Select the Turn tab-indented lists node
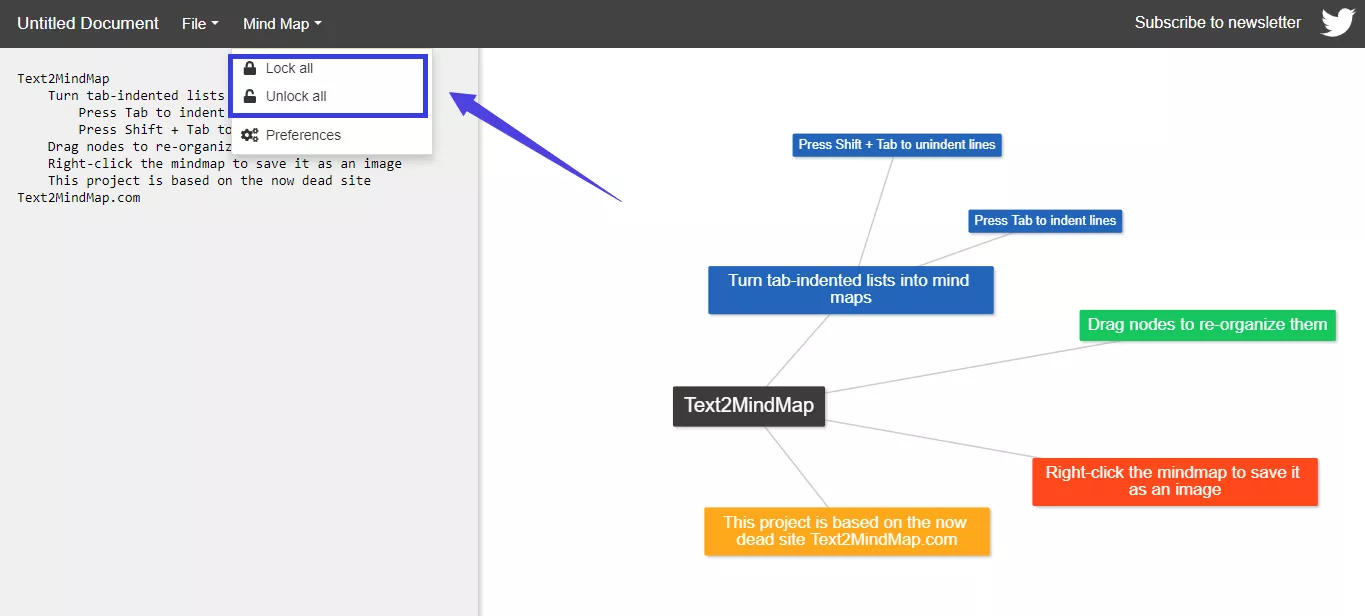Image resolution: width=1365 pixels, height=616 pixels. click(850, 289)
